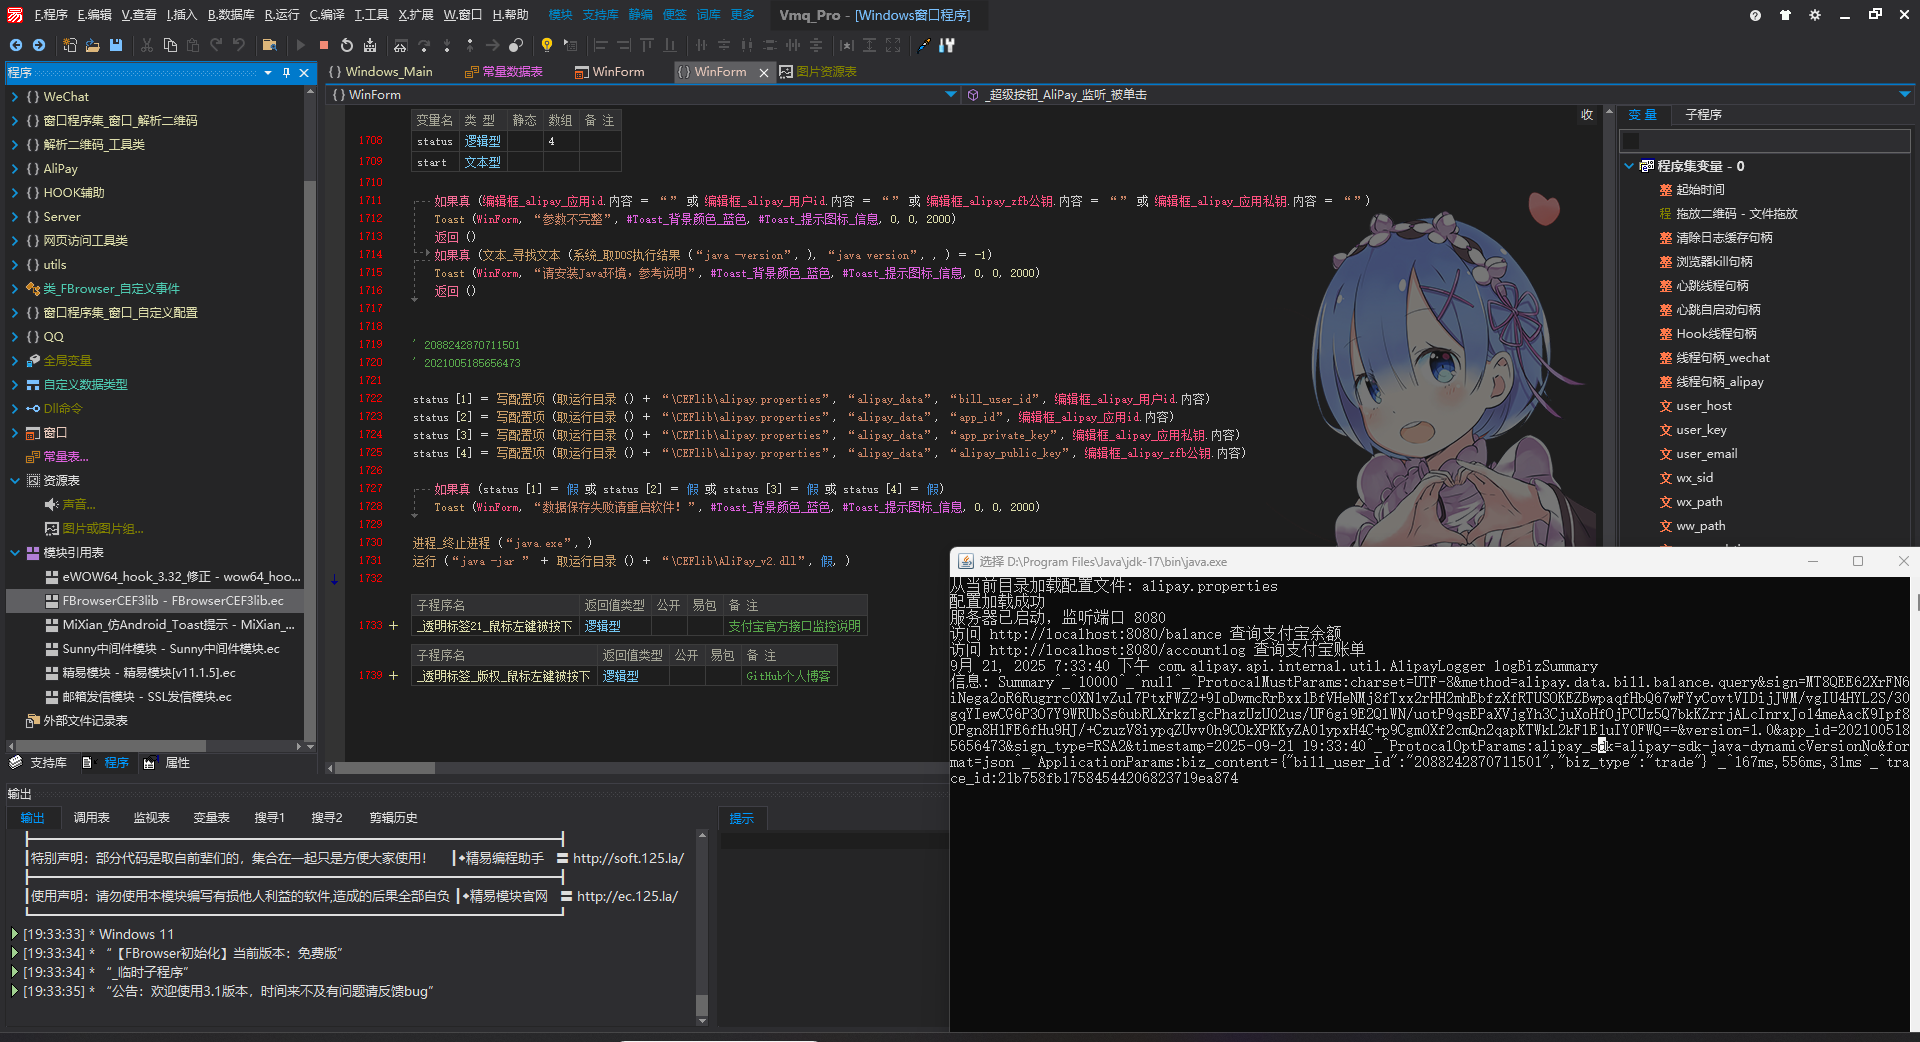Viewport: 1920px width, 1042px height.
Task: Click the undo arrow icon
Action: pyautogui.click(x=239, y=45)
